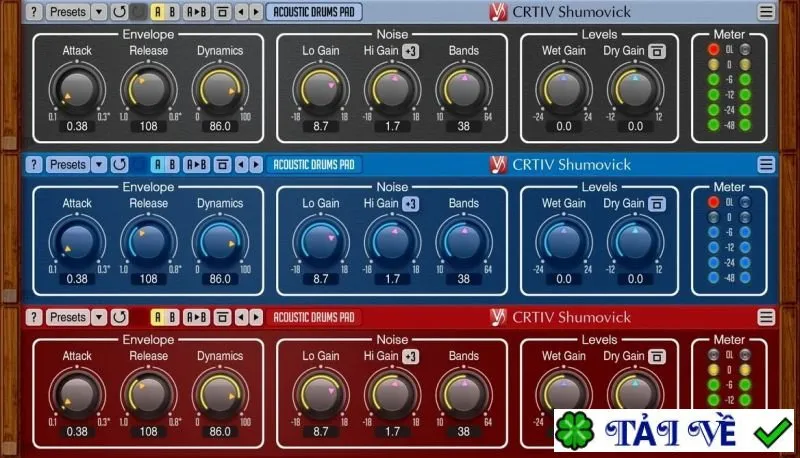800x458 pixels.
Task: Click the Bands knob in blue plugin
Action: click(x=464, y=242)
